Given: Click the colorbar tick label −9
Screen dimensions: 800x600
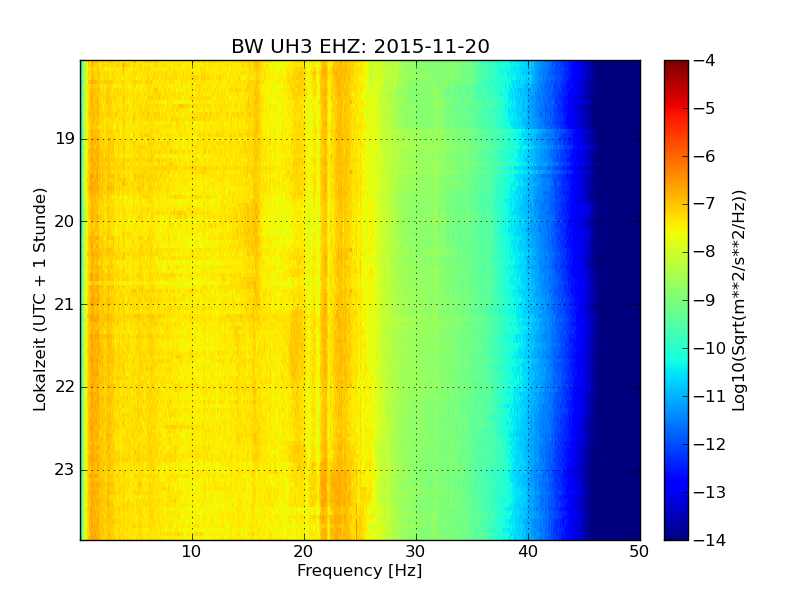Looking at the screenshot, I should [705, 300].
